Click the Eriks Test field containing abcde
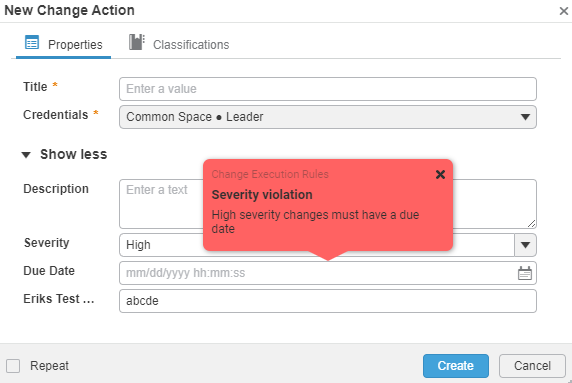The image size is (572, 383). click(328, 301)
